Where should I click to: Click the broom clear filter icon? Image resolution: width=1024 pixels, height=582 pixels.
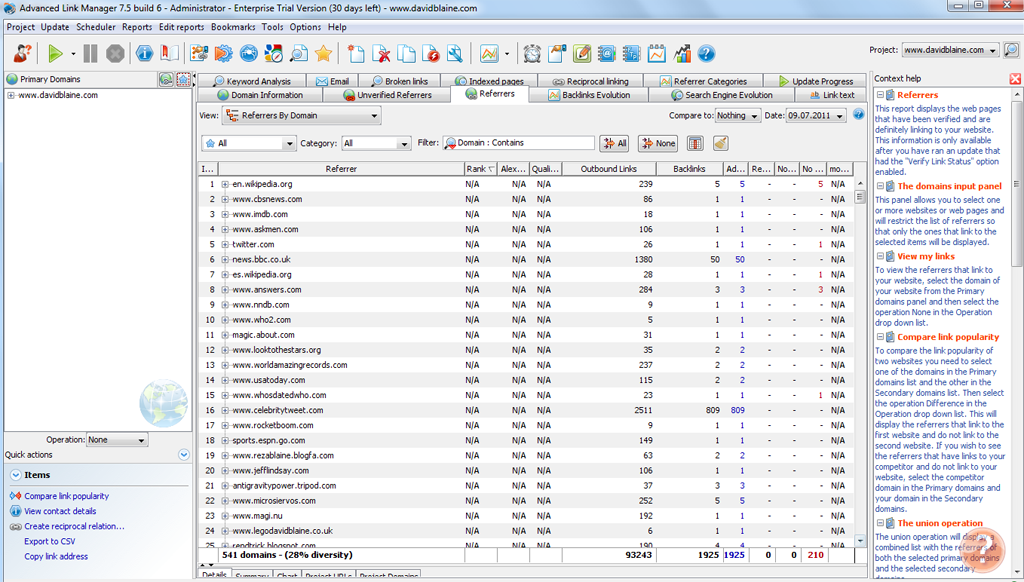click(720, 143)
